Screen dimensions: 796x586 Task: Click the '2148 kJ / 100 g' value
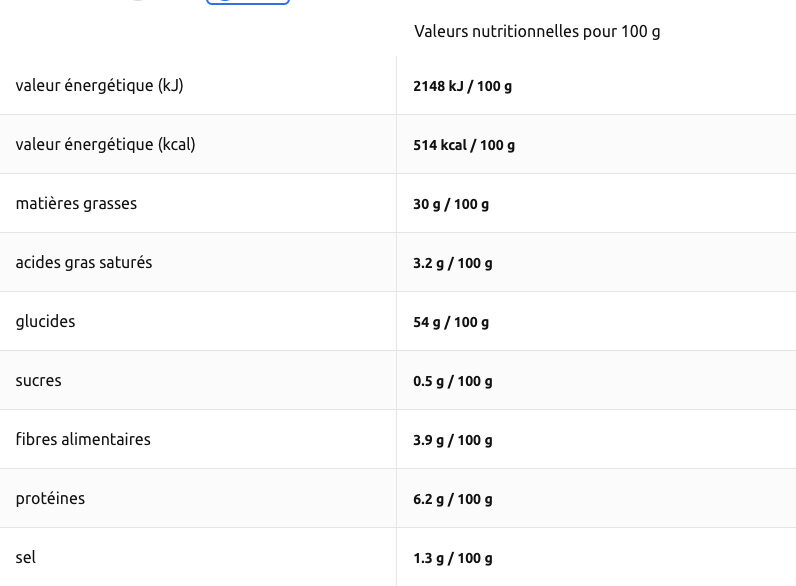[462, 87]
